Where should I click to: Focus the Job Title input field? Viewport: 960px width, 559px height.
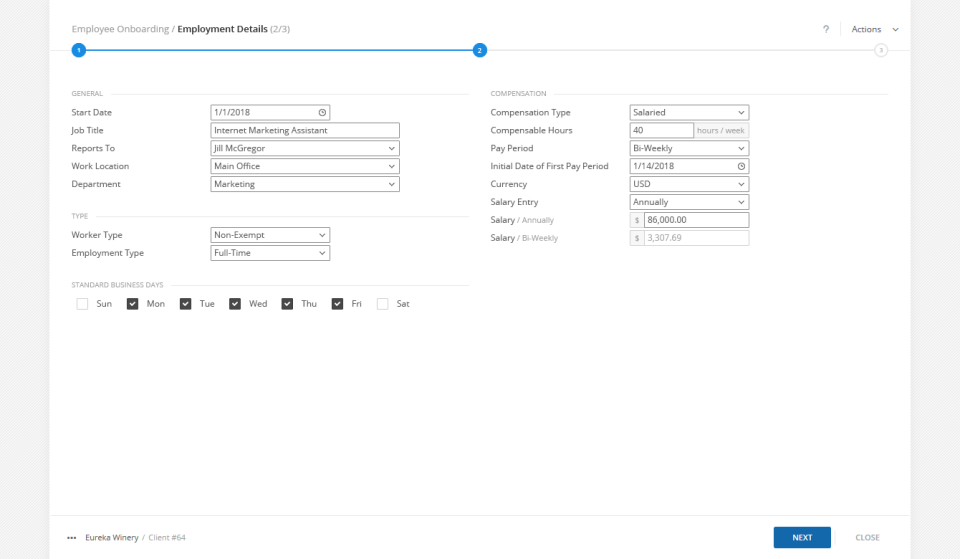(305, 130)
